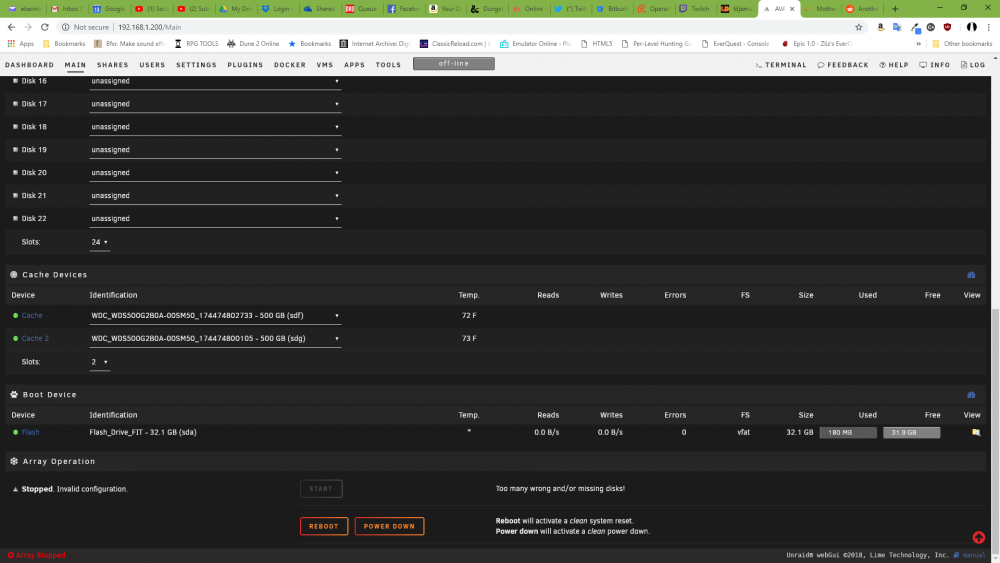Open the Cache 2 device link

pyautogui.click(x=35, y=339)
